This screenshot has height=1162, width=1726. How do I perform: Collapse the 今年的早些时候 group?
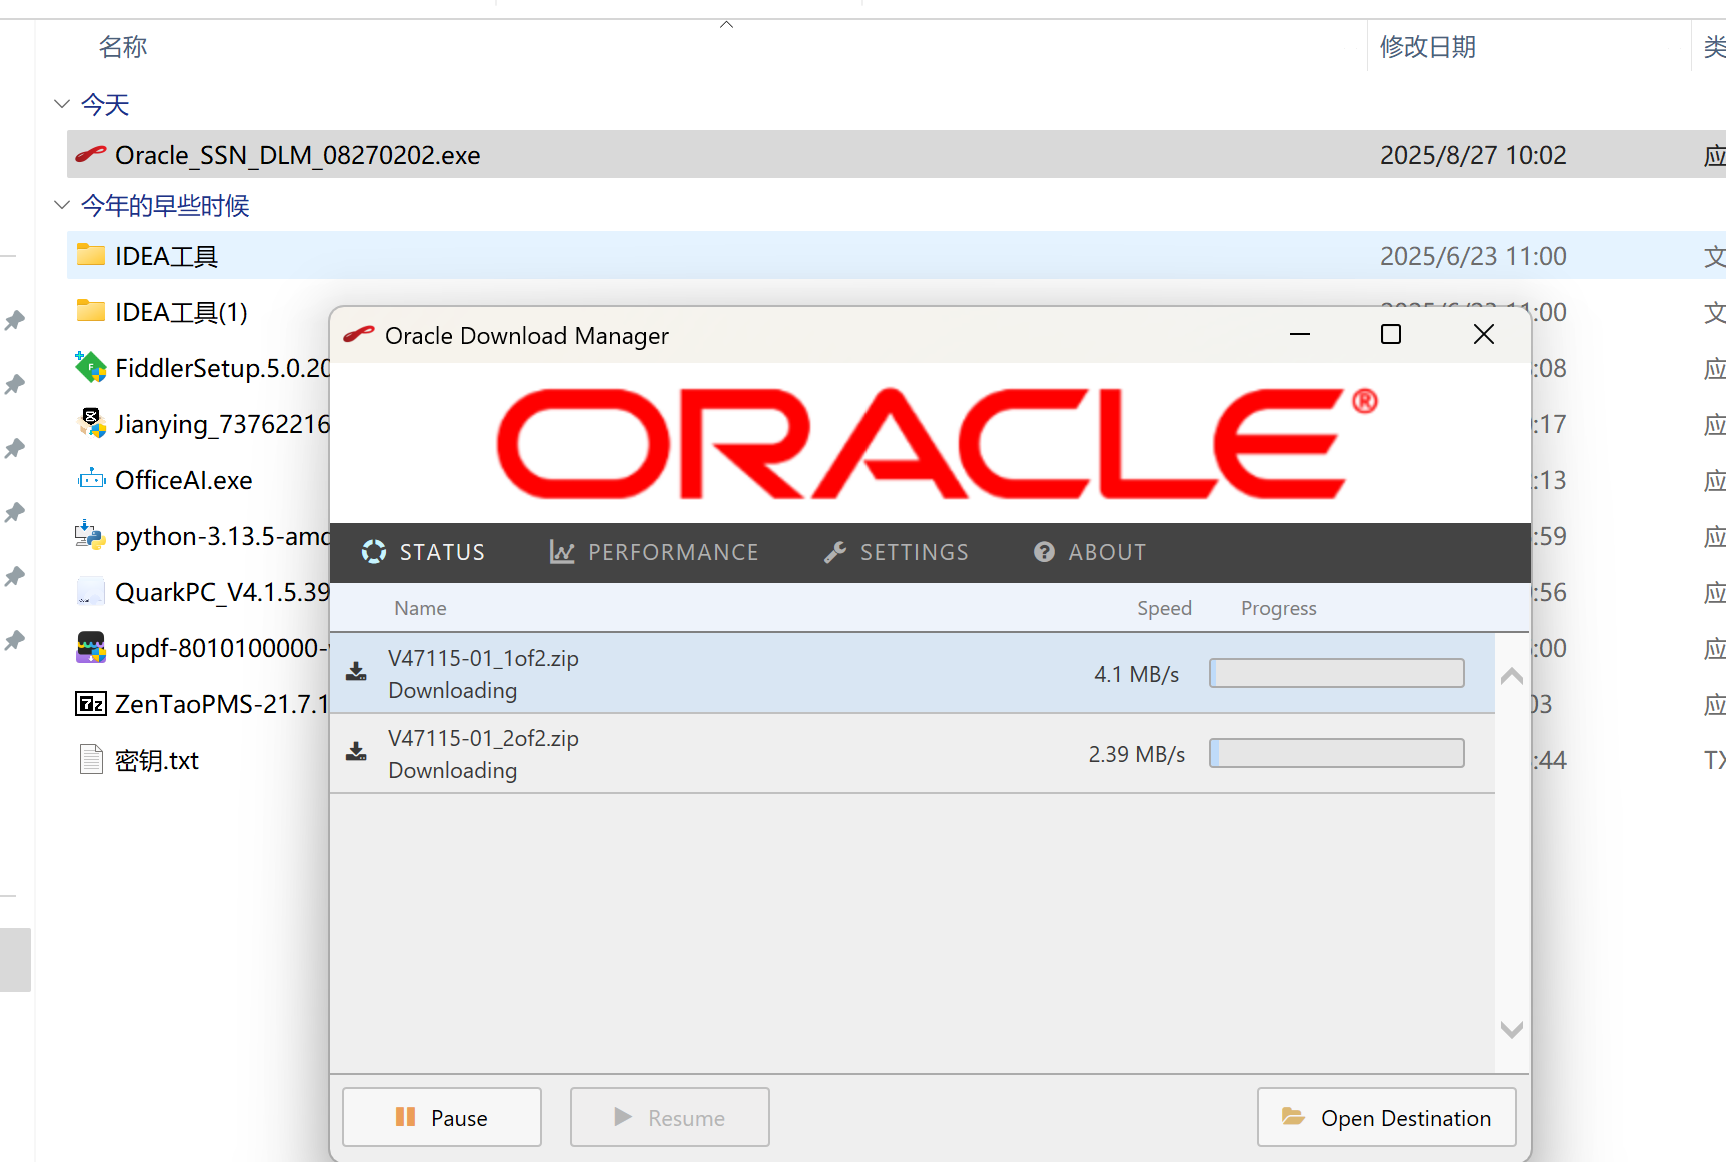62,205
